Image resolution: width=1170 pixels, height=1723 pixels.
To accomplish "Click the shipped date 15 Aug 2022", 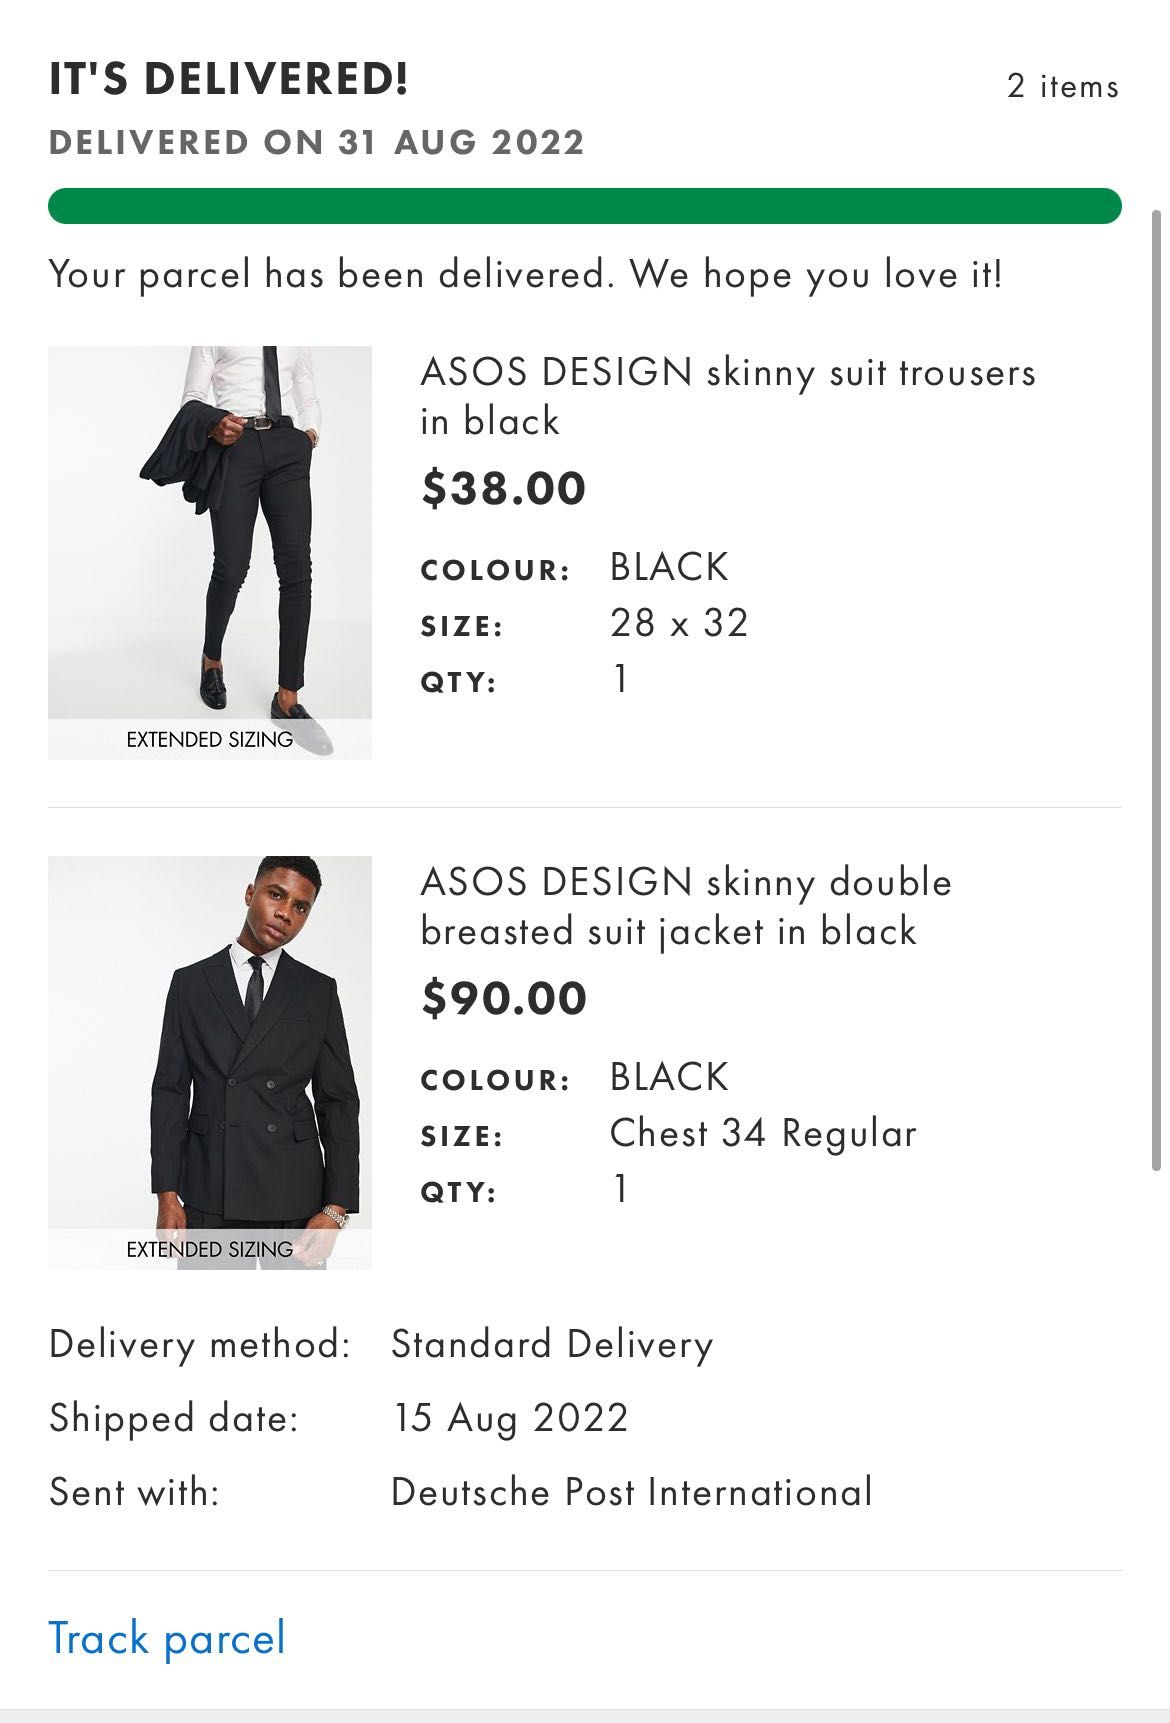I will click(510, 1418).
